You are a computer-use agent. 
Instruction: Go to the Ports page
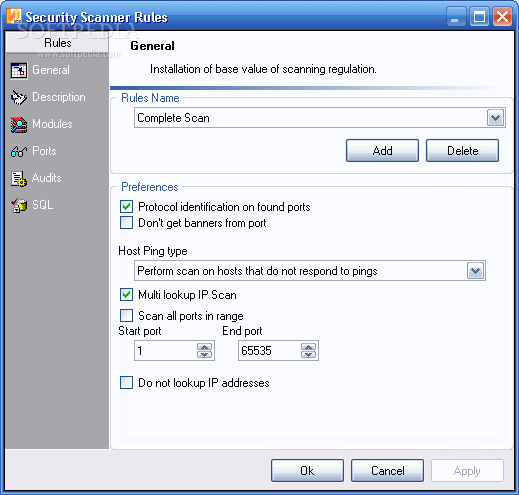44,151
